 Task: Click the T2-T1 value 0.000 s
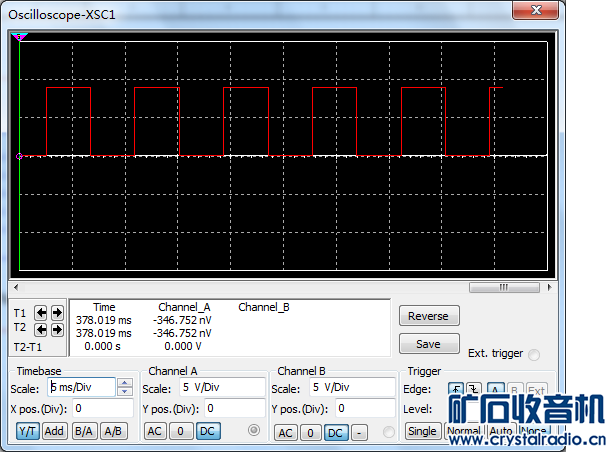coord(103,346)
